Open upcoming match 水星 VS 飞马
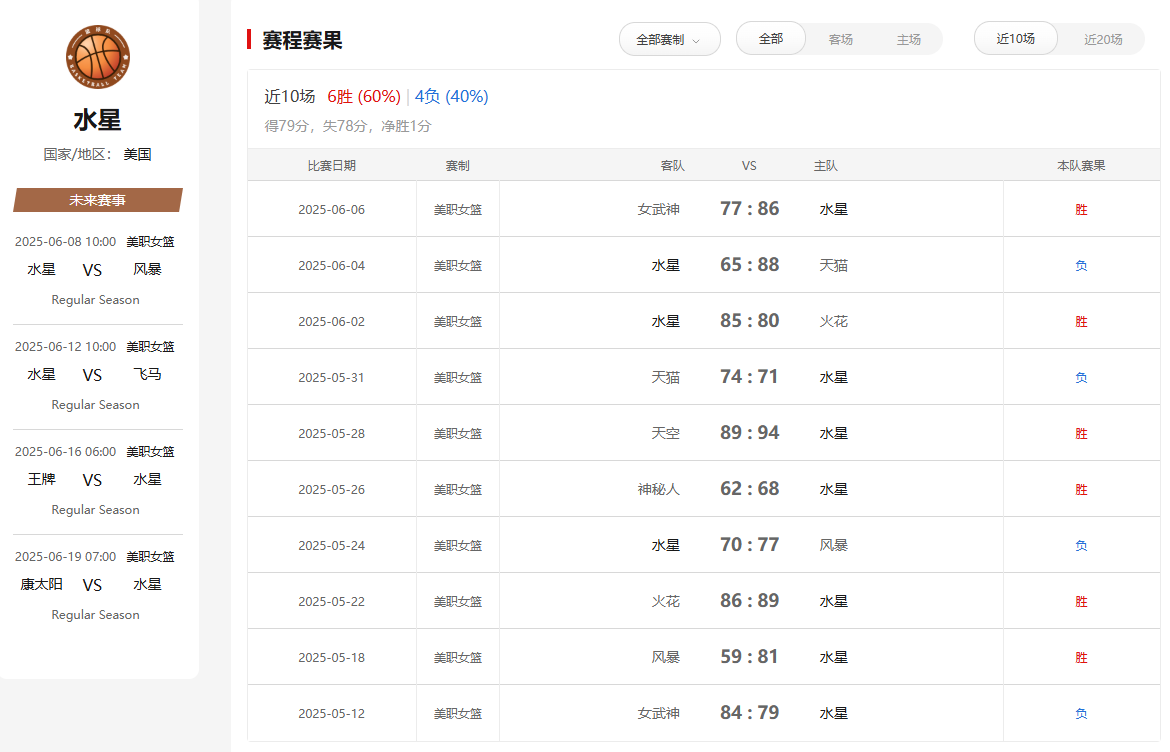The image size is (1170, 752). click(x=93, y=375)
